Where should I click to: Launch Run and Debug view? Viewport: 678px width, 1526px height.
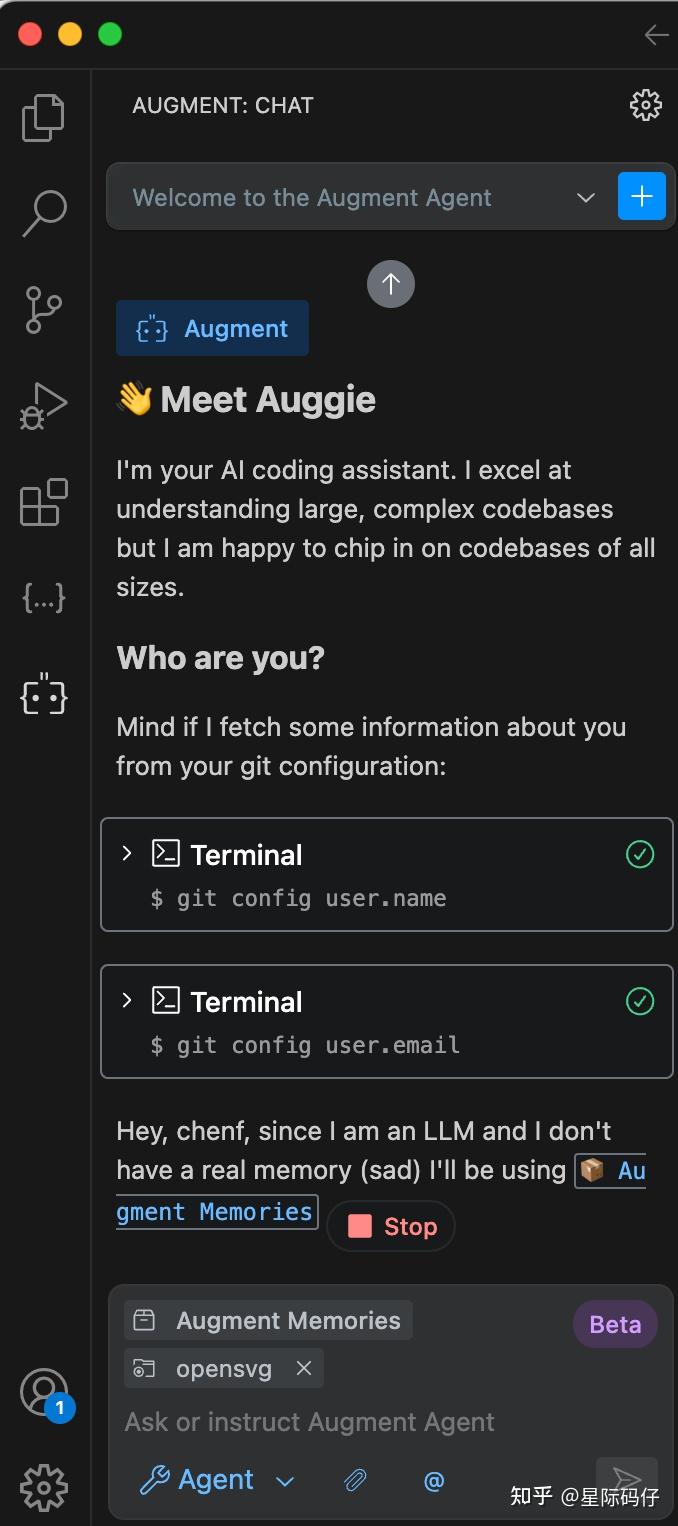coord(43,406)
